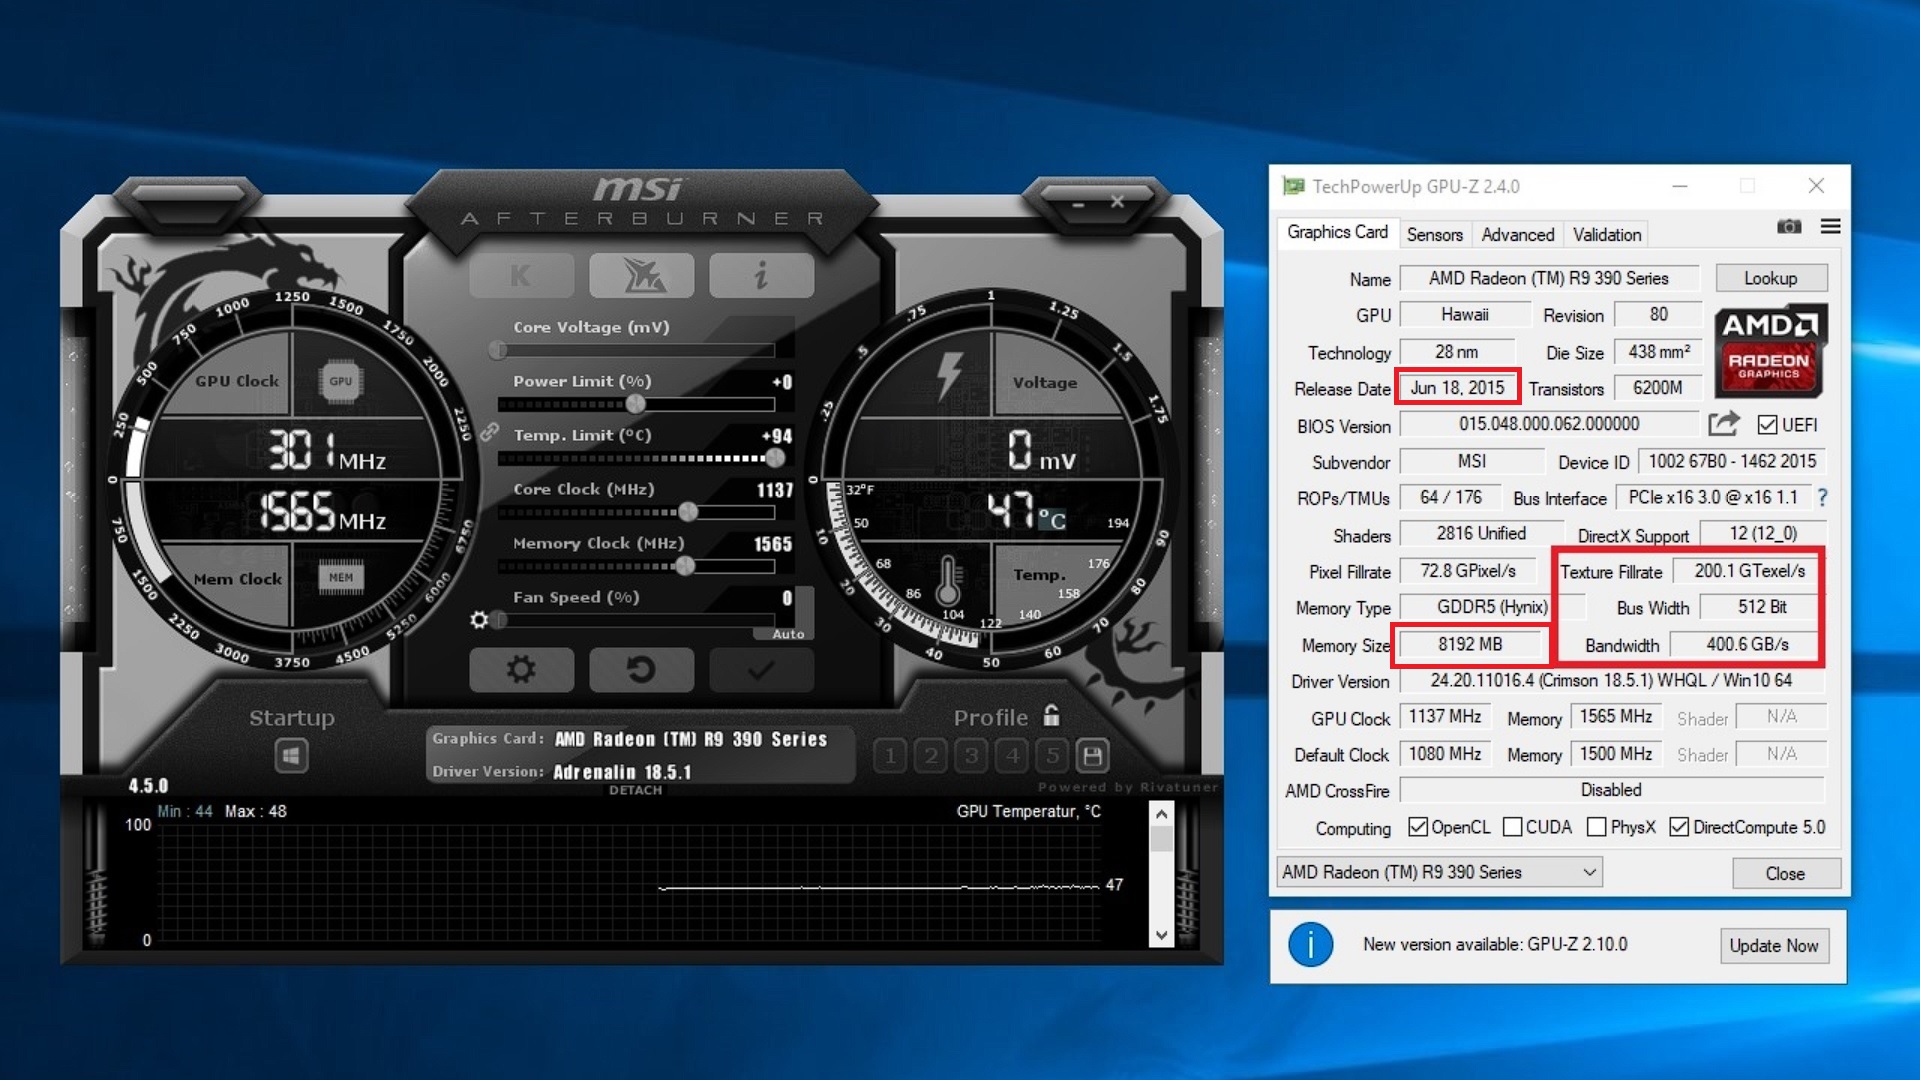
Task: Click the profile lock icon
Action: (x=1051, y=716)
